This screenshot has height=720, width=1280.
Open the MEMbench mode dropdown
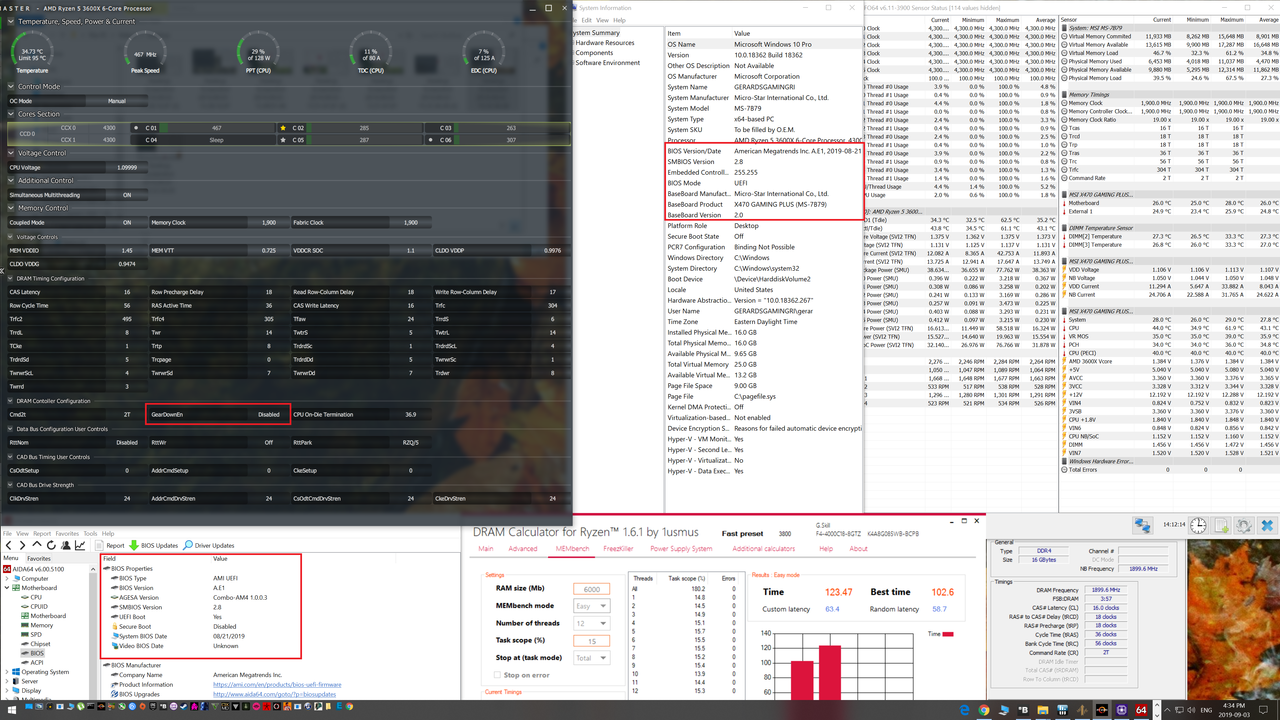[x=591, y=606]
